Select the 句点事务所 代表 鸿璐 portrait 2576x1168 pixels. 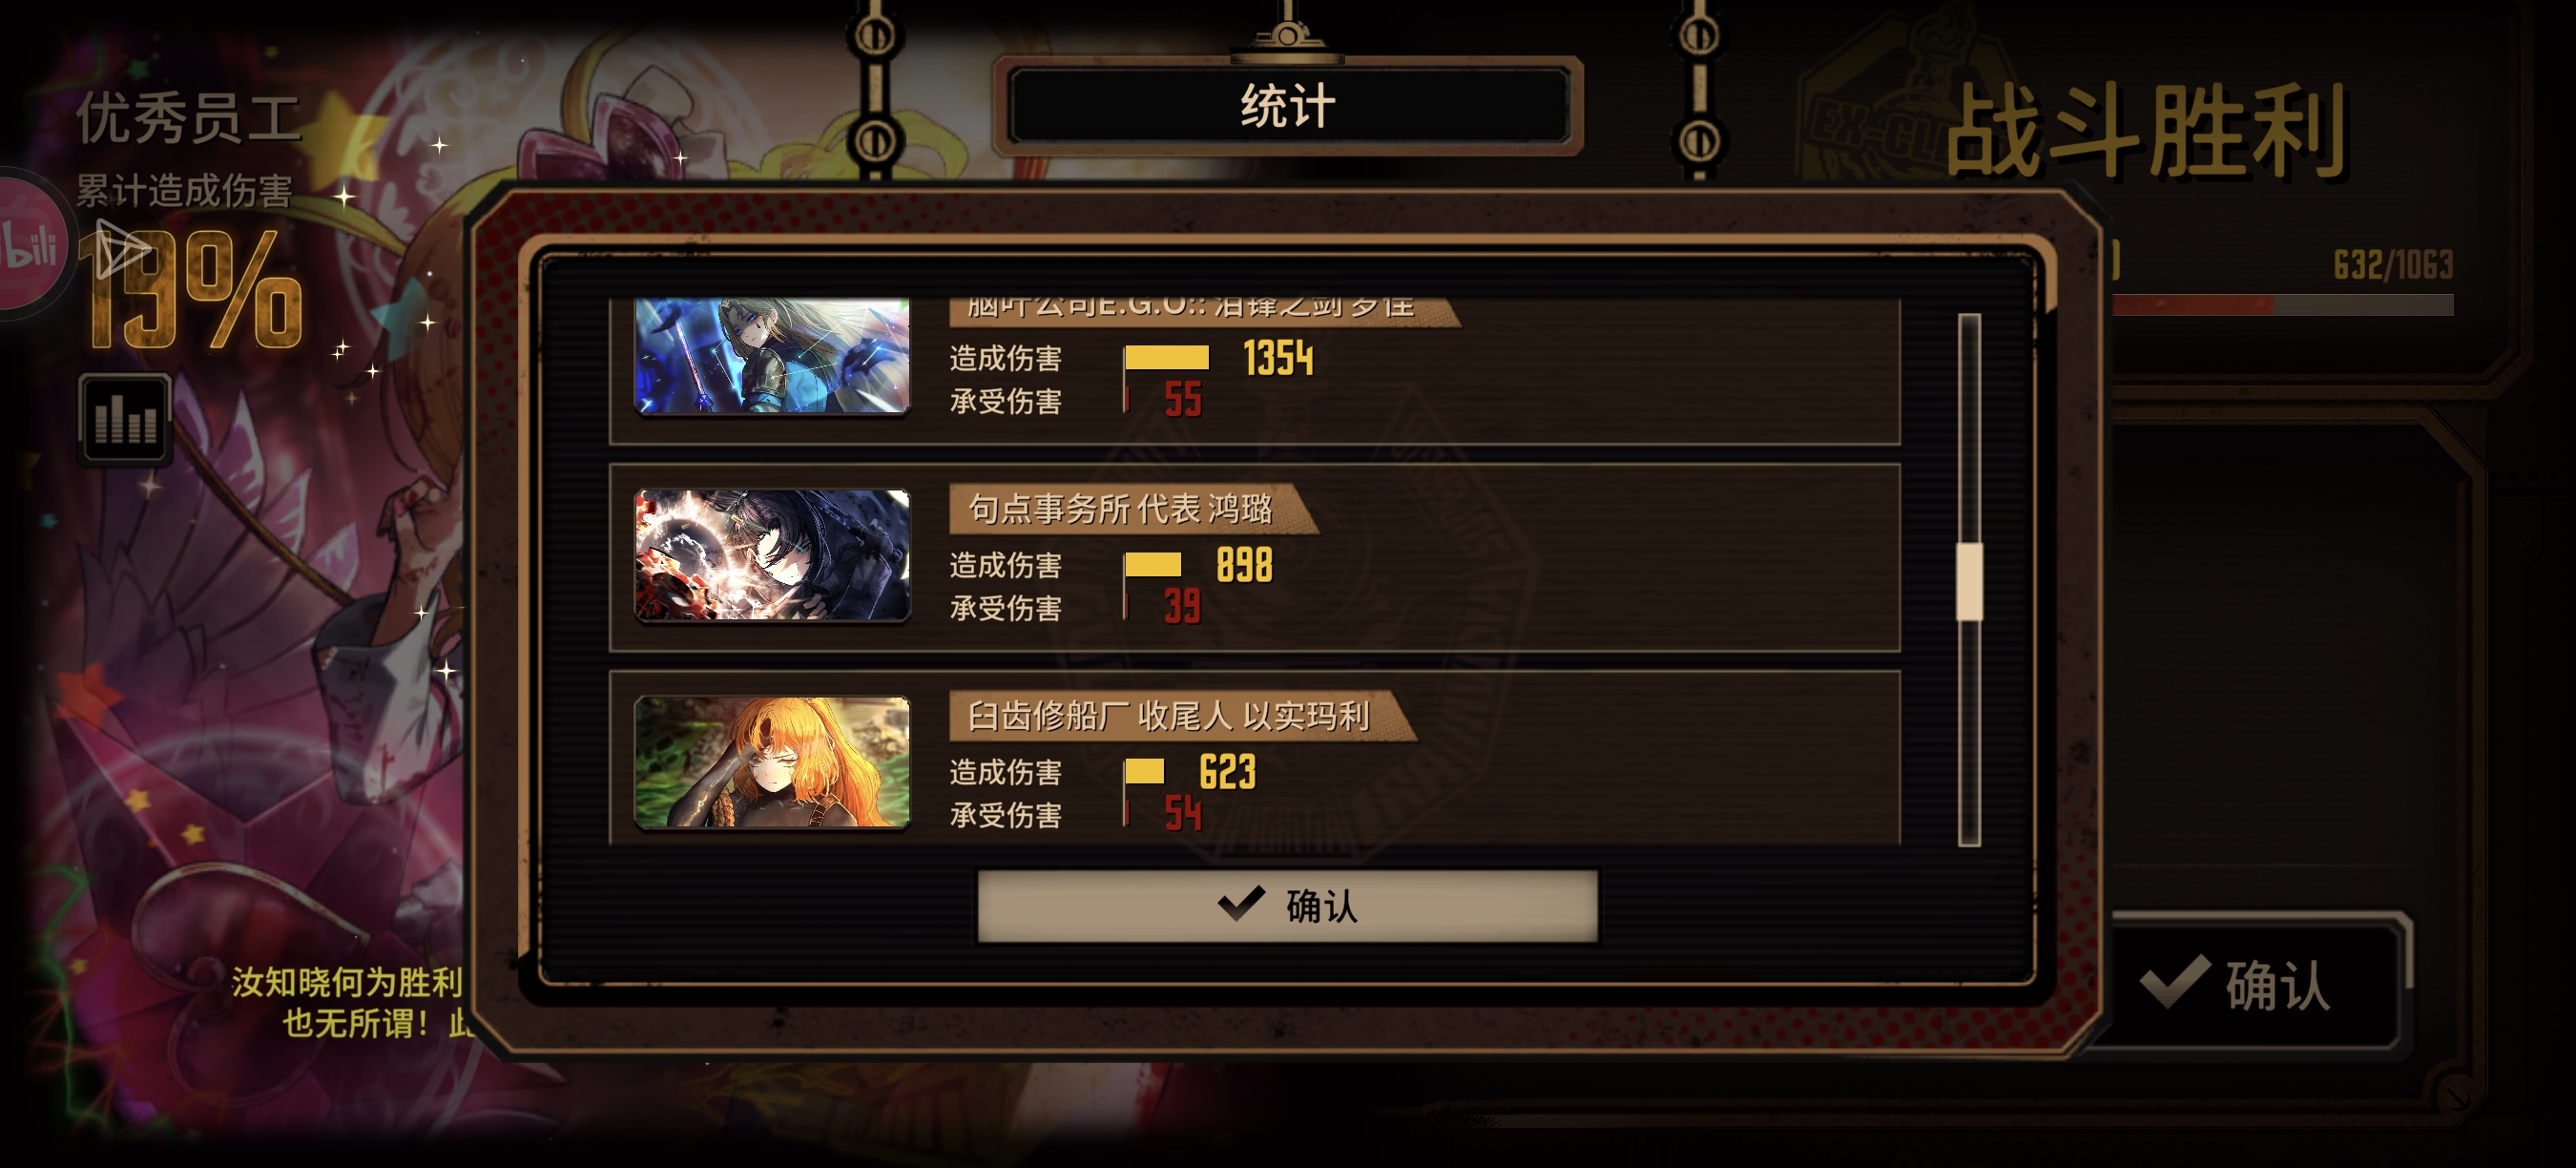(772, 555)
